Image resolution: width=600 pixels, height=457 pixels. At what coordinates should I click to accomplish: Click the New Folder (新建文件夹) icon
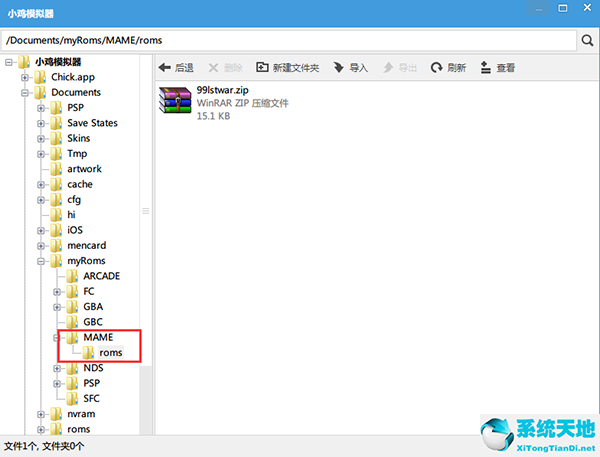point(262,68)
